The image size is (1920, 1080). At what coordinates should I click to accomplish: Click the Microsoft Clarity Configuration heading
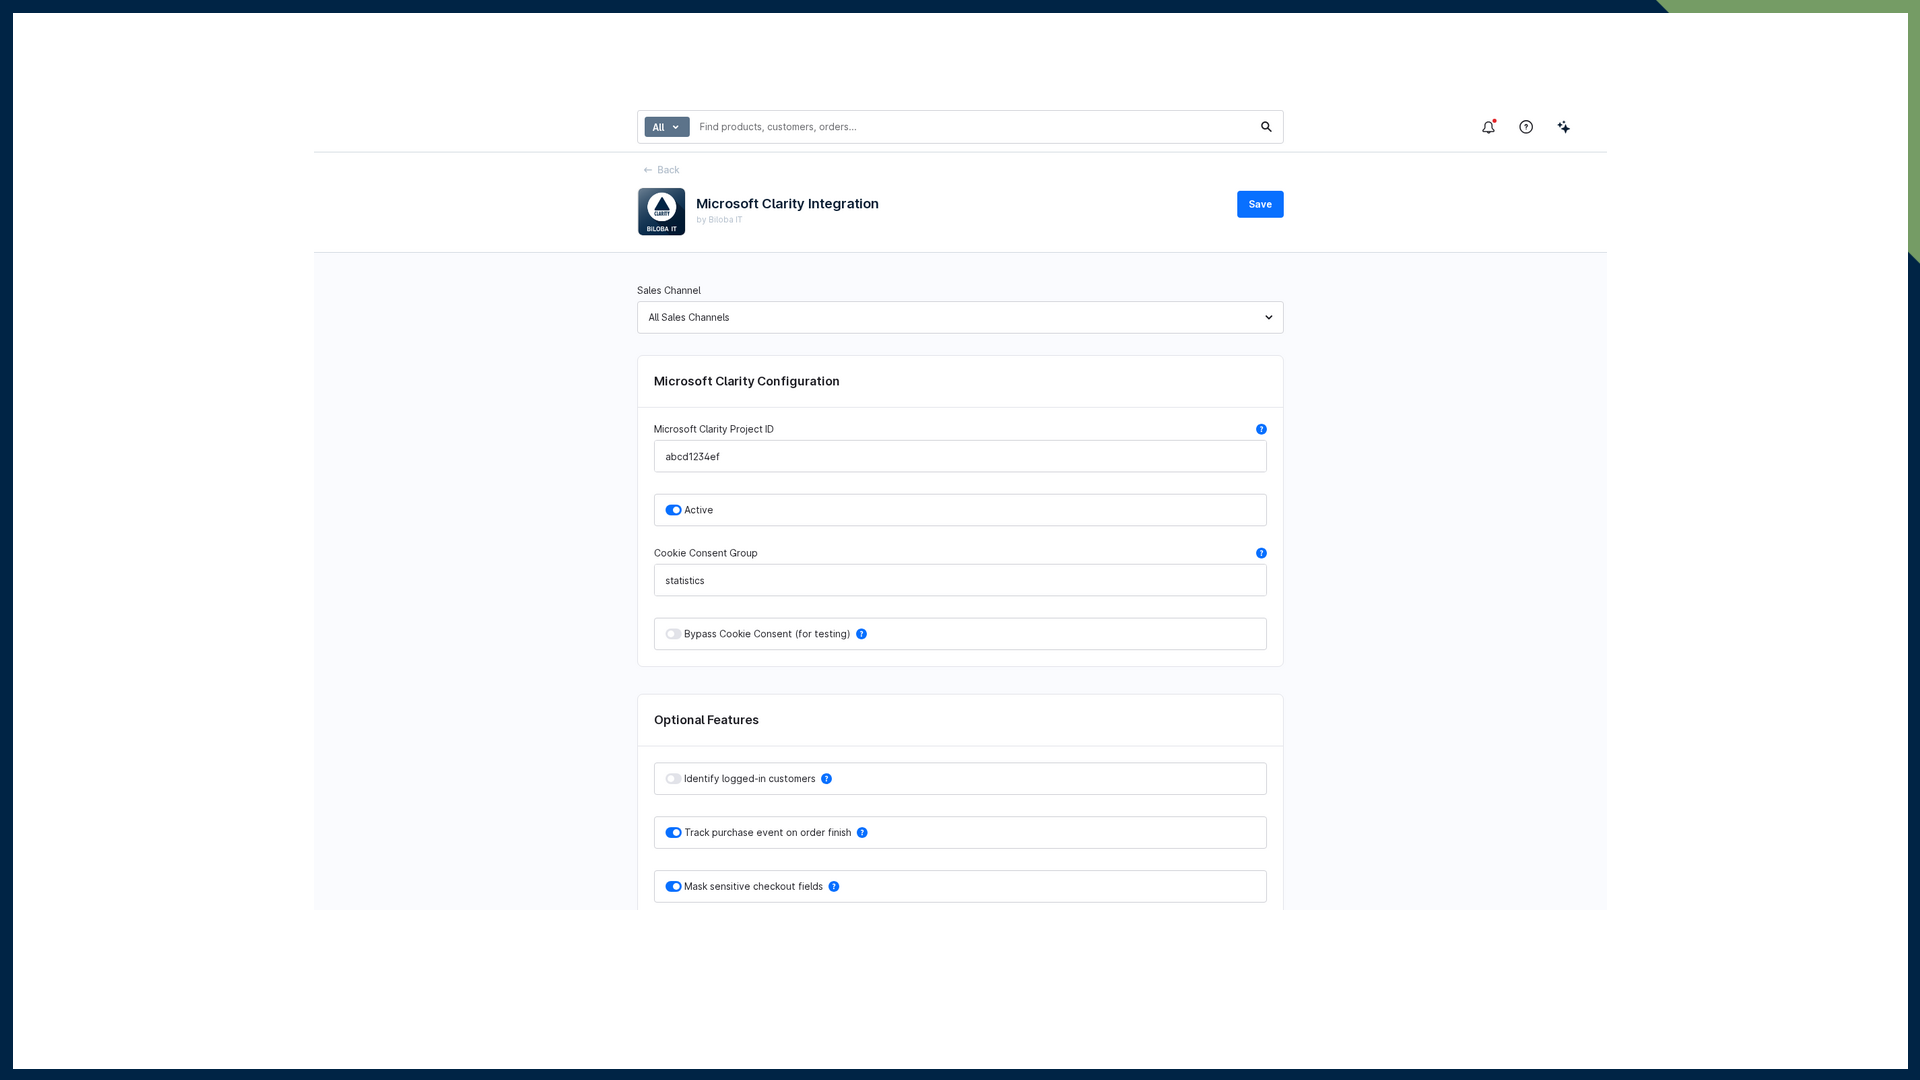tap(746, 382)
